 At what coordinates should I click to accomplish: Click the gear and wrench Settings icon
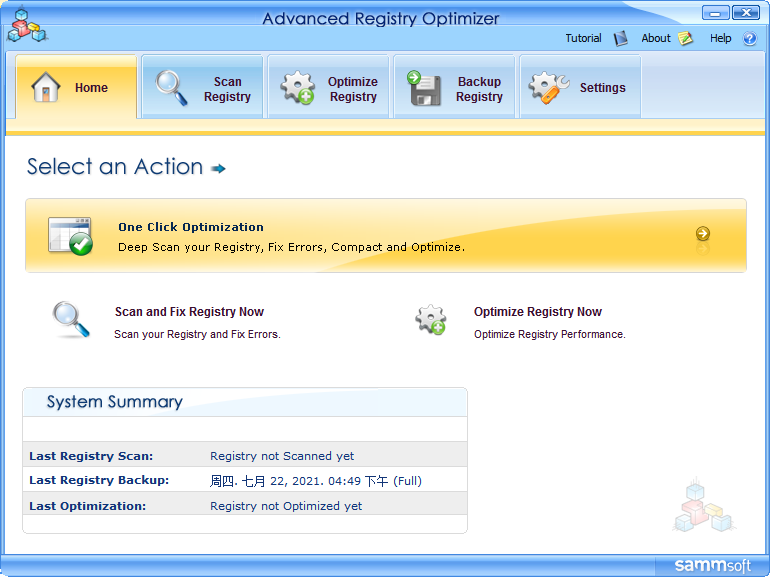(549, 88)
